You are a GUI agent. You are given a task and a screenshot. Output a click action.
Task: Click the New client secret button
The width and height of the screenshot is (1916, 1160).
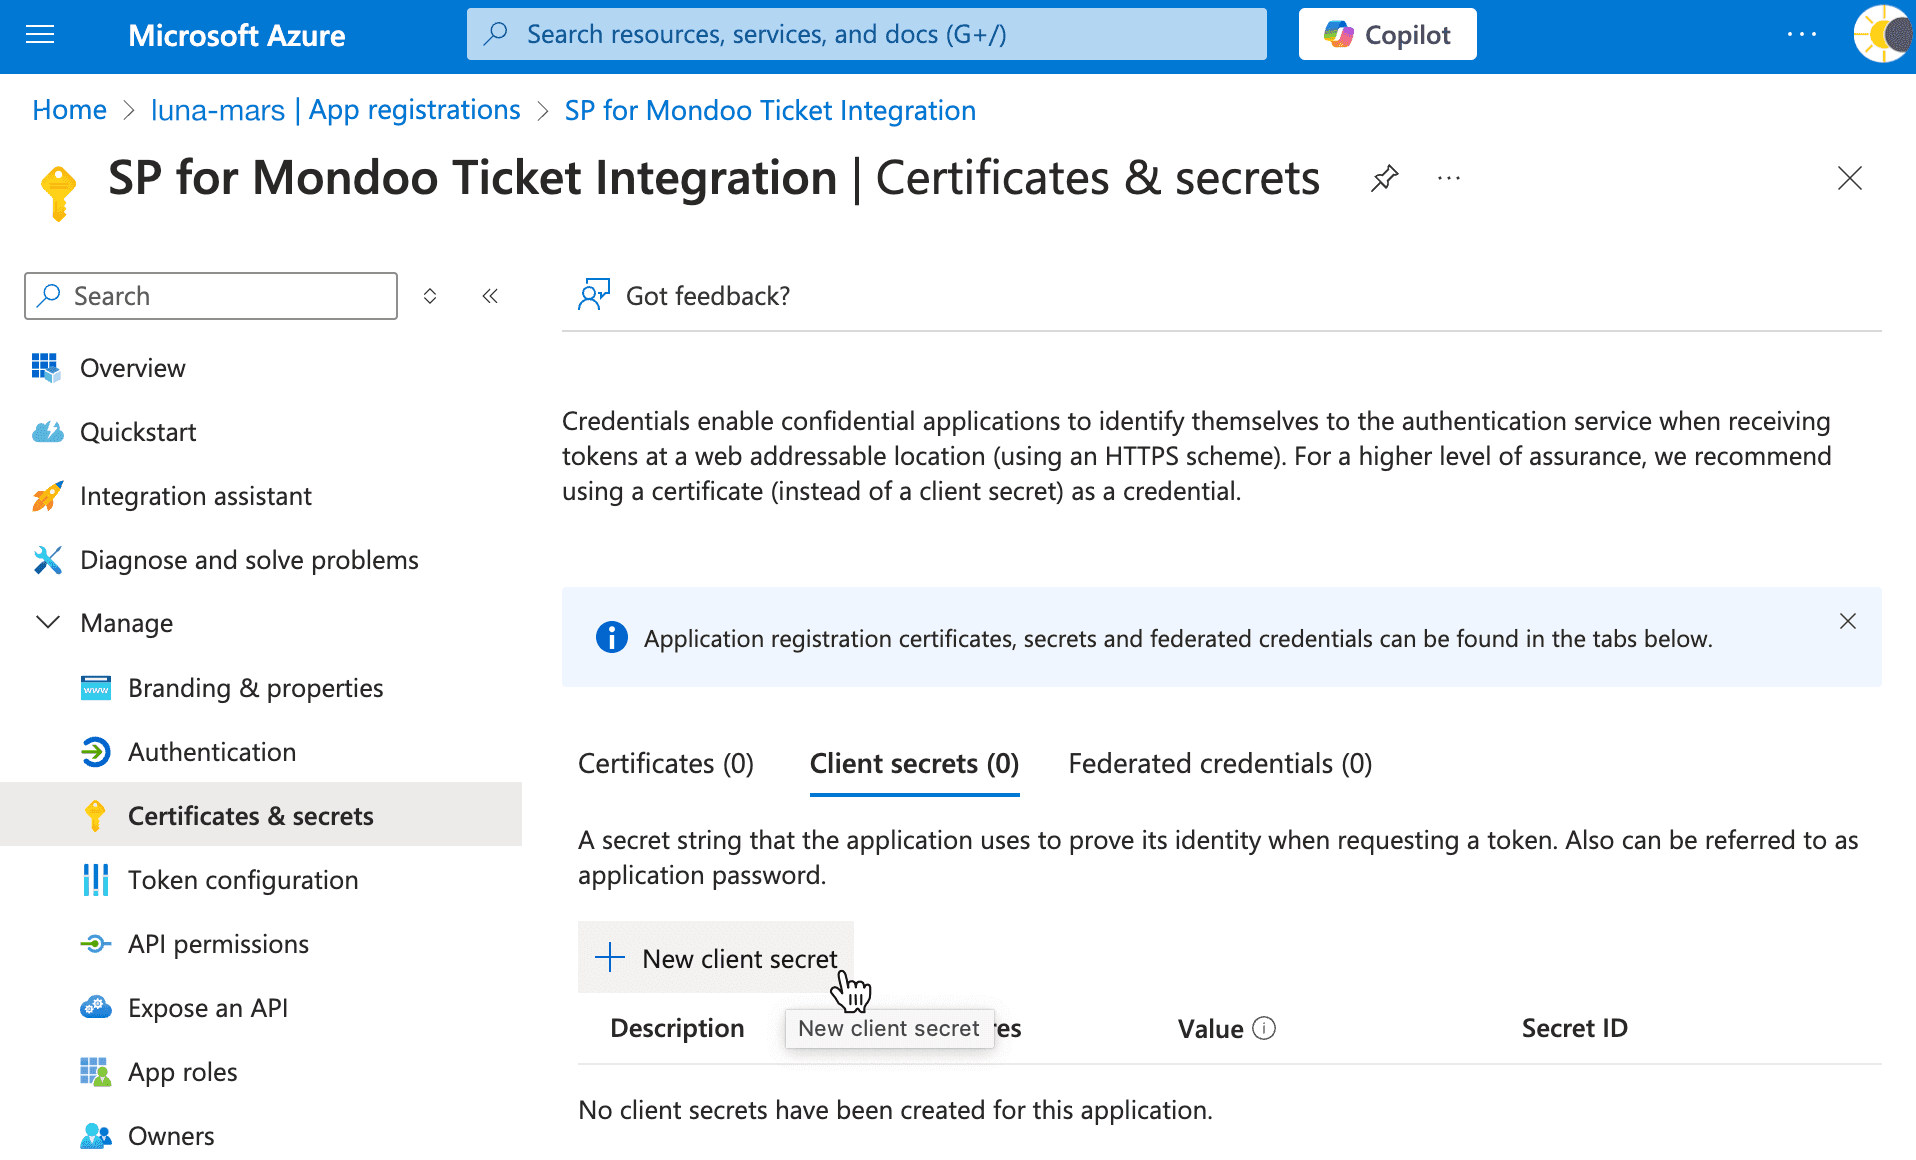click(x=716, y=957)
